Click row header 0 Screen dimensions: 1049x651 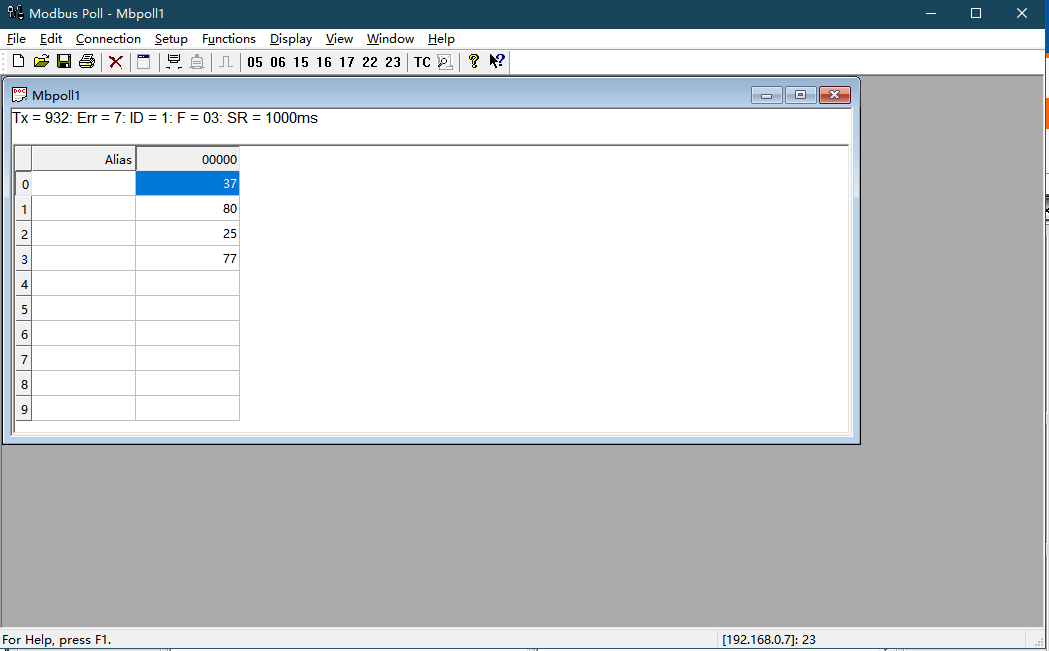click(x=23, y=184)
